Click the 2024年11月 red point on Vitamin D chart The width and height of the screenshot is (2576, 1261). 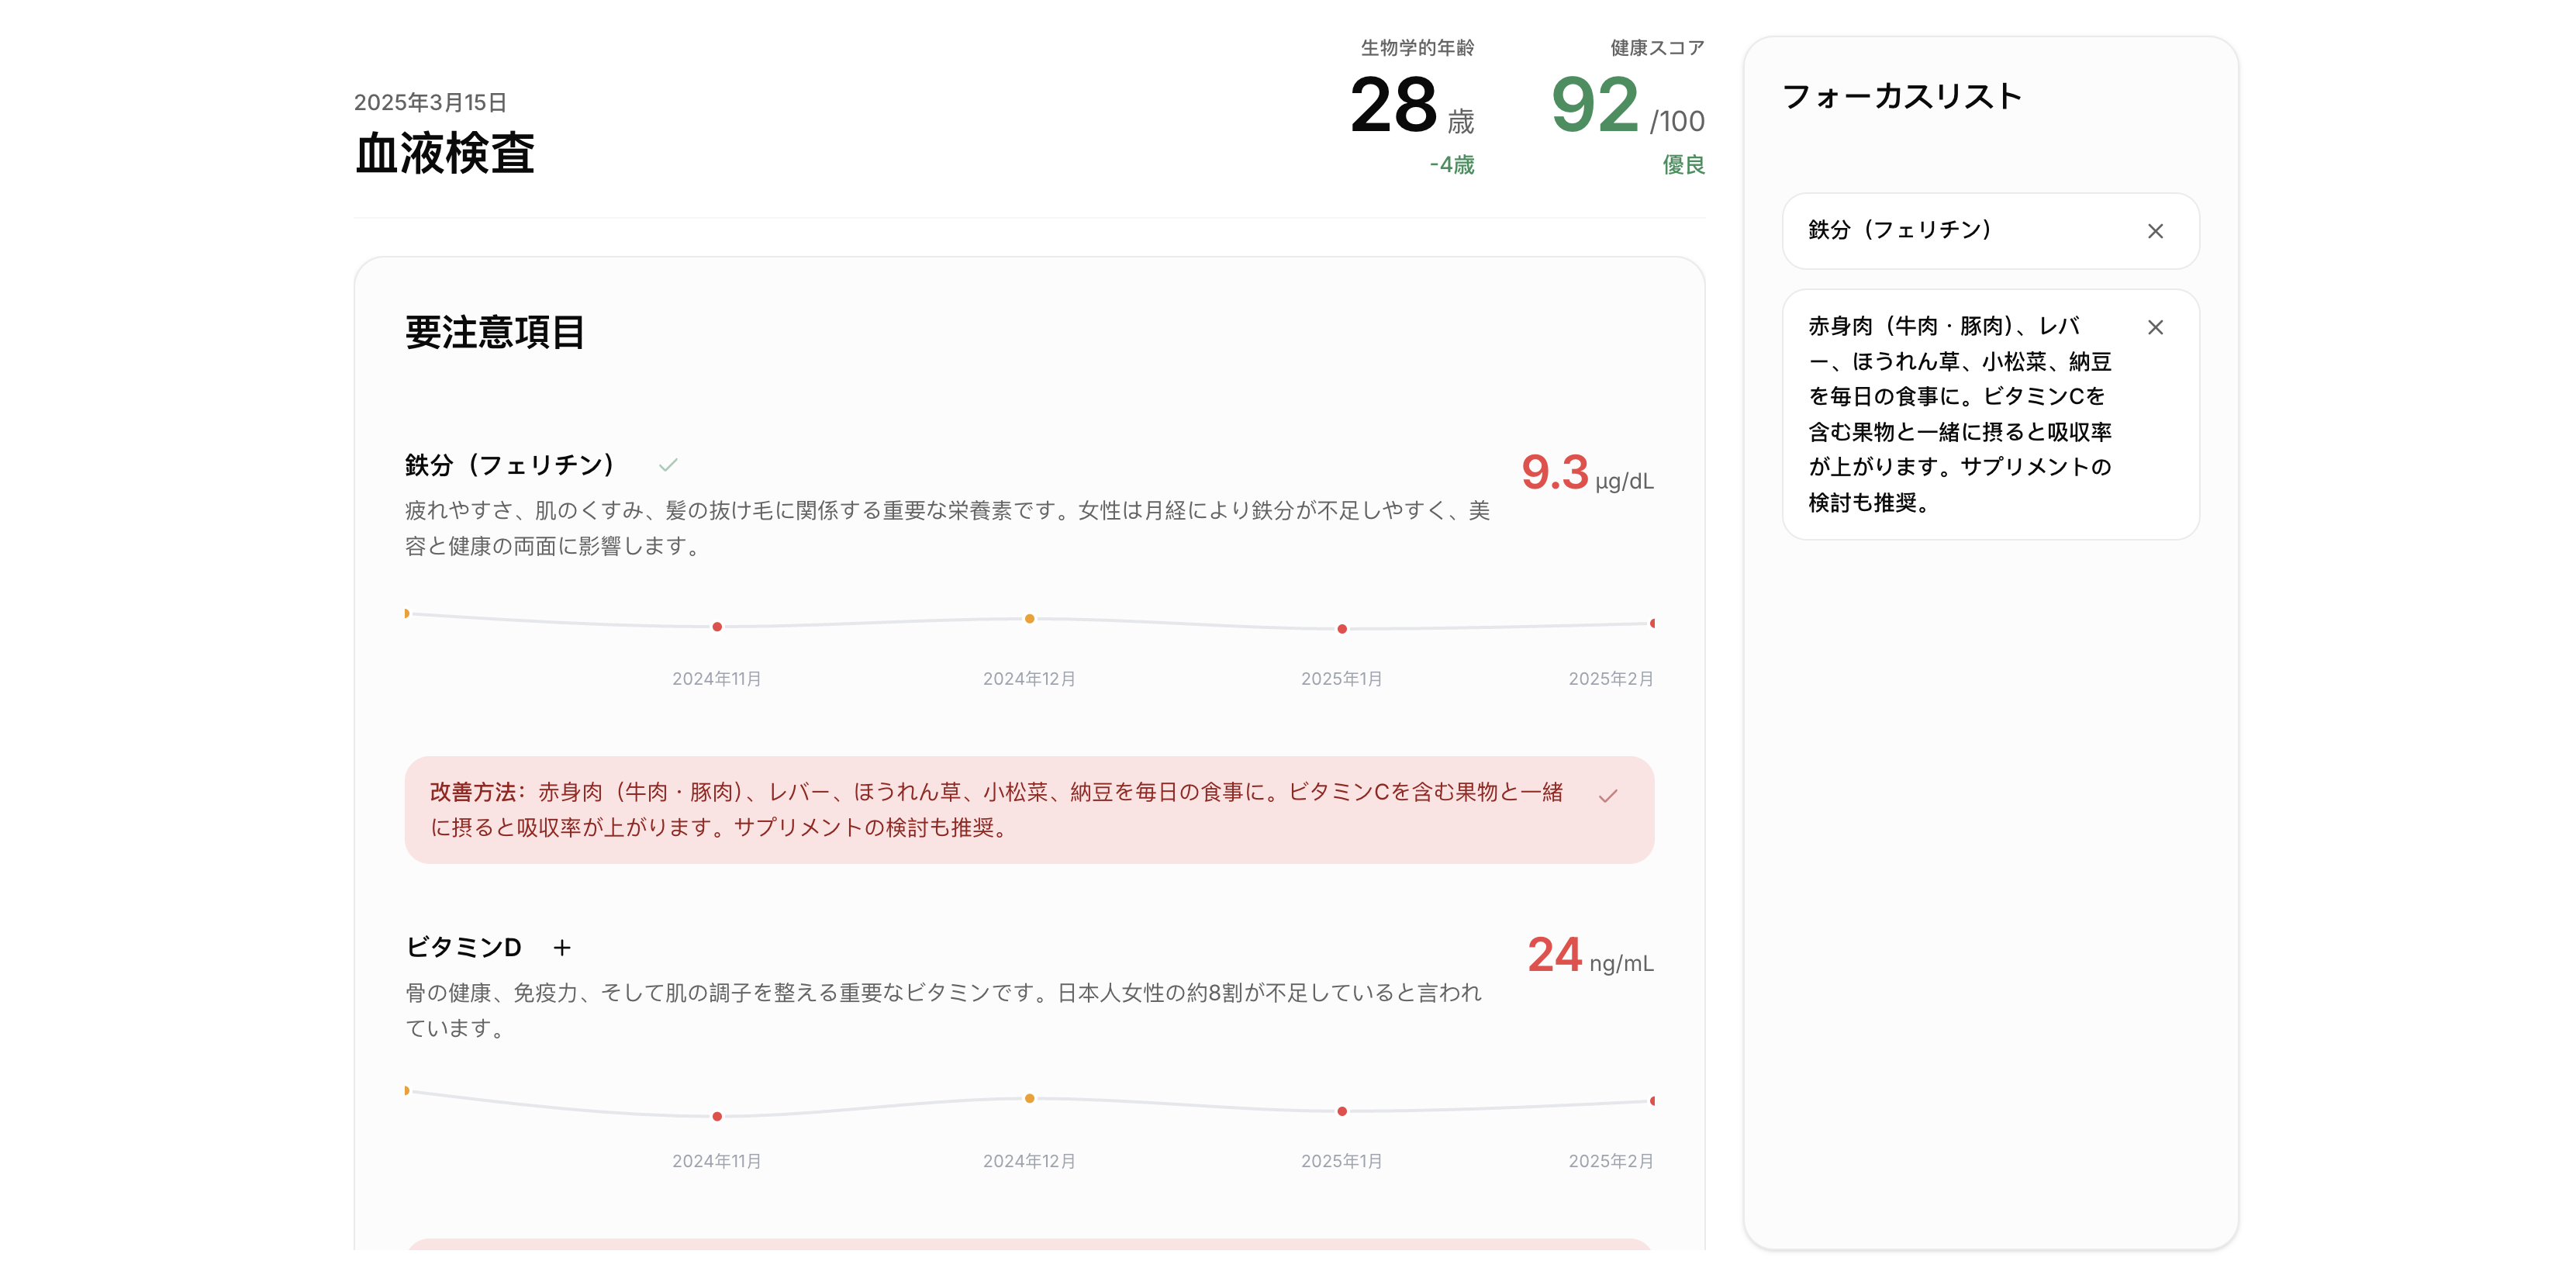click(x=717, y=1116)
